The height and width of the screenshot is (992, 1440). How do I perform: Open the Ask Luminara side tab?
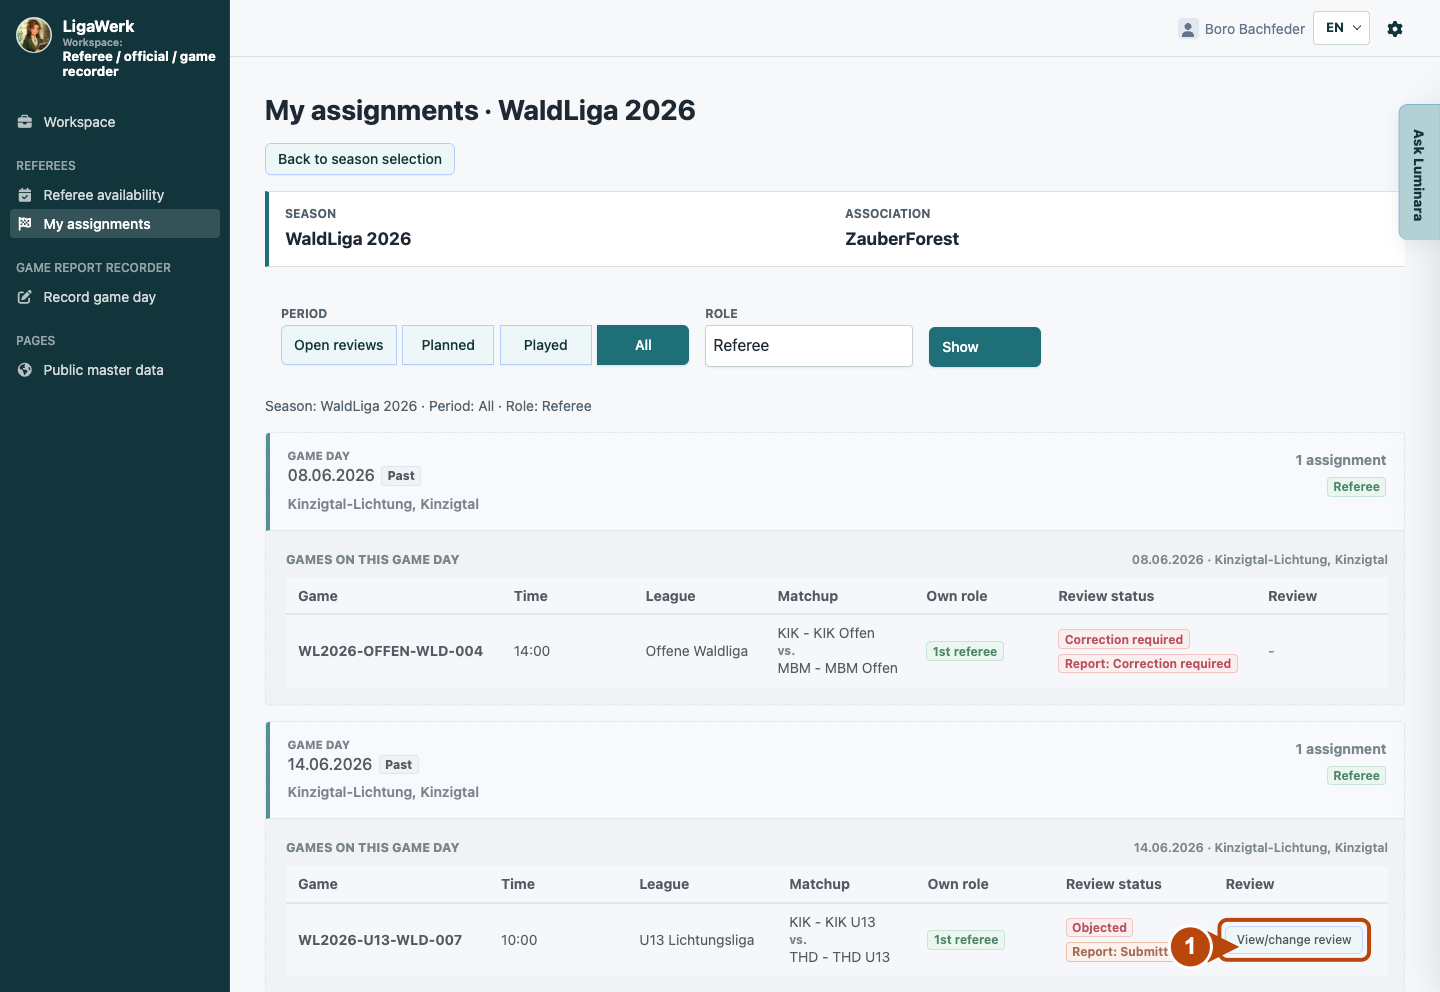(x=1419, y=172)
